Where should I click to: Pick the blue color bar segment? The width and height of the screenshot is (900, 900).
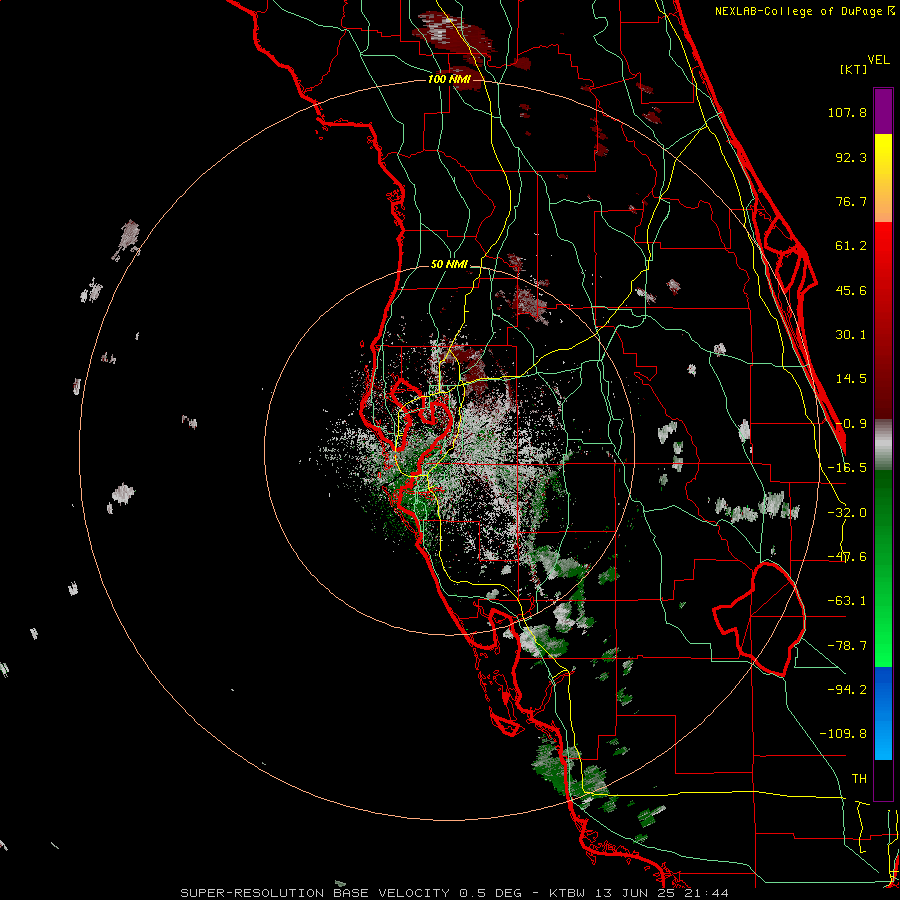(x=883, y=713)
